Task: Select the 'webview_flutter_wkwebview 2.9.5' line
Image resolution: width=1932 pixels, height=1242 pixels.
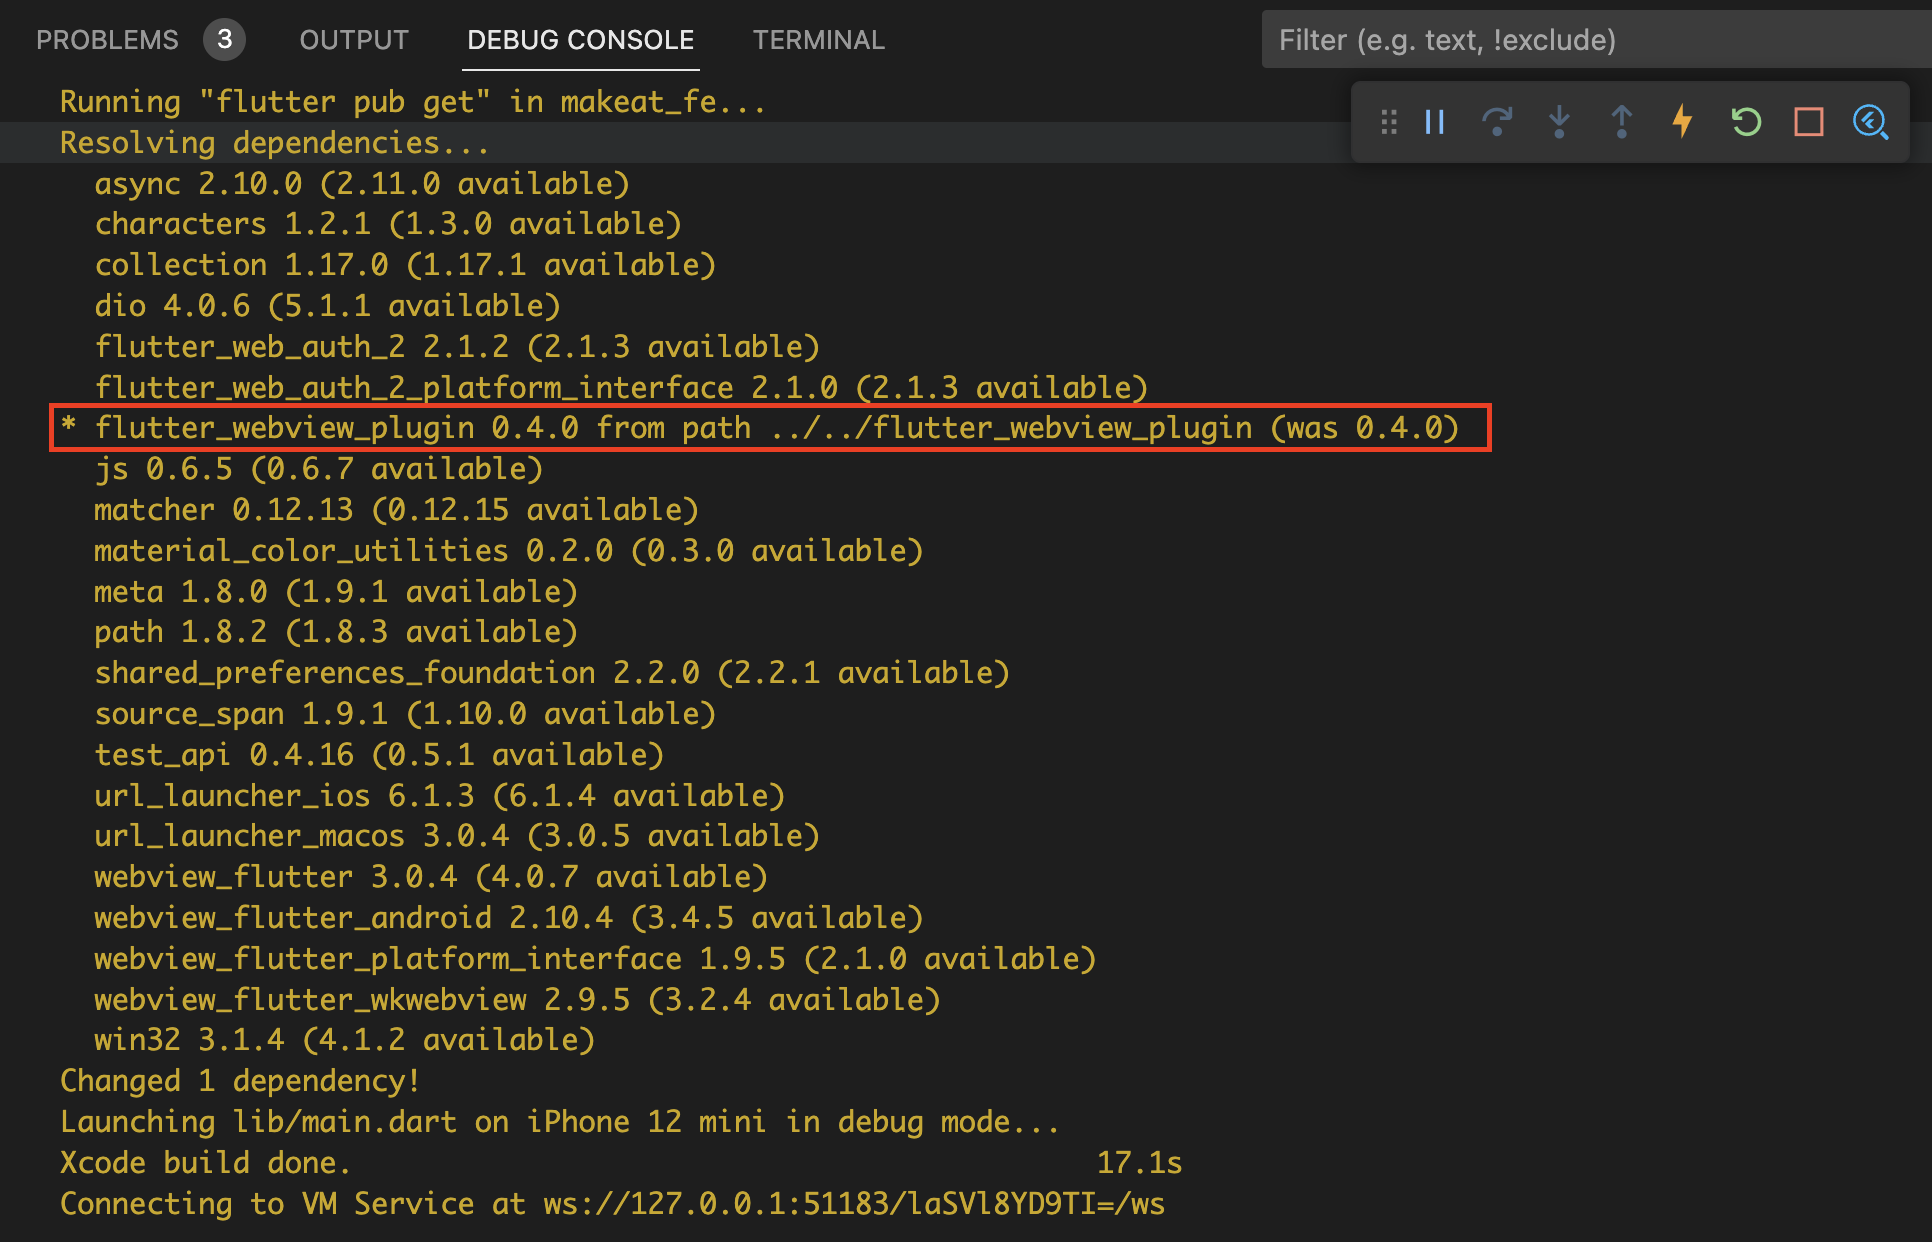Action: pyautogui.click(x=517, y=1000)
